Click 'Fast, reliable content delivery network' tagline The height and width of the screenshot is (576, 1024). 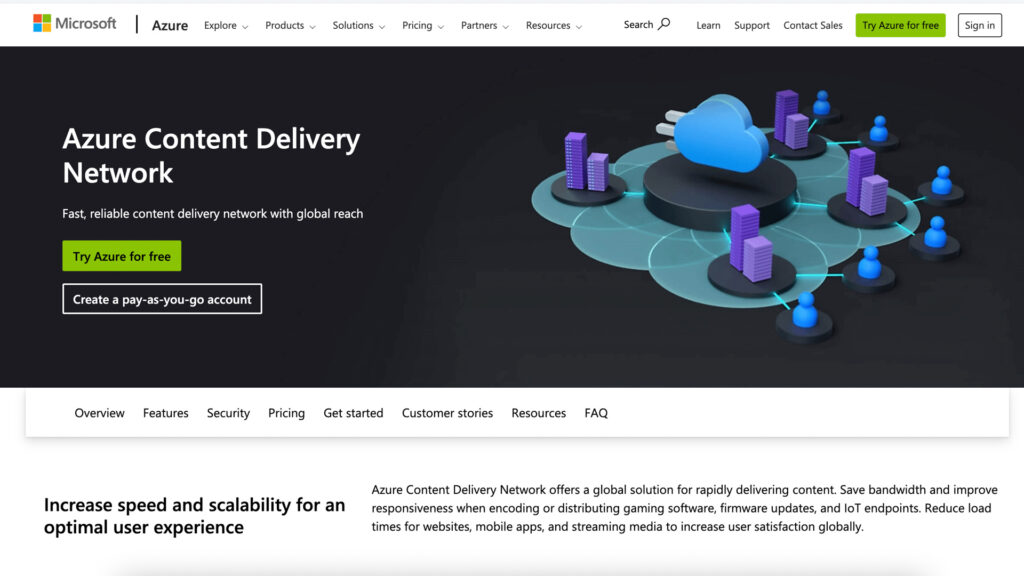pyautogui.click(x=212, y=214)
